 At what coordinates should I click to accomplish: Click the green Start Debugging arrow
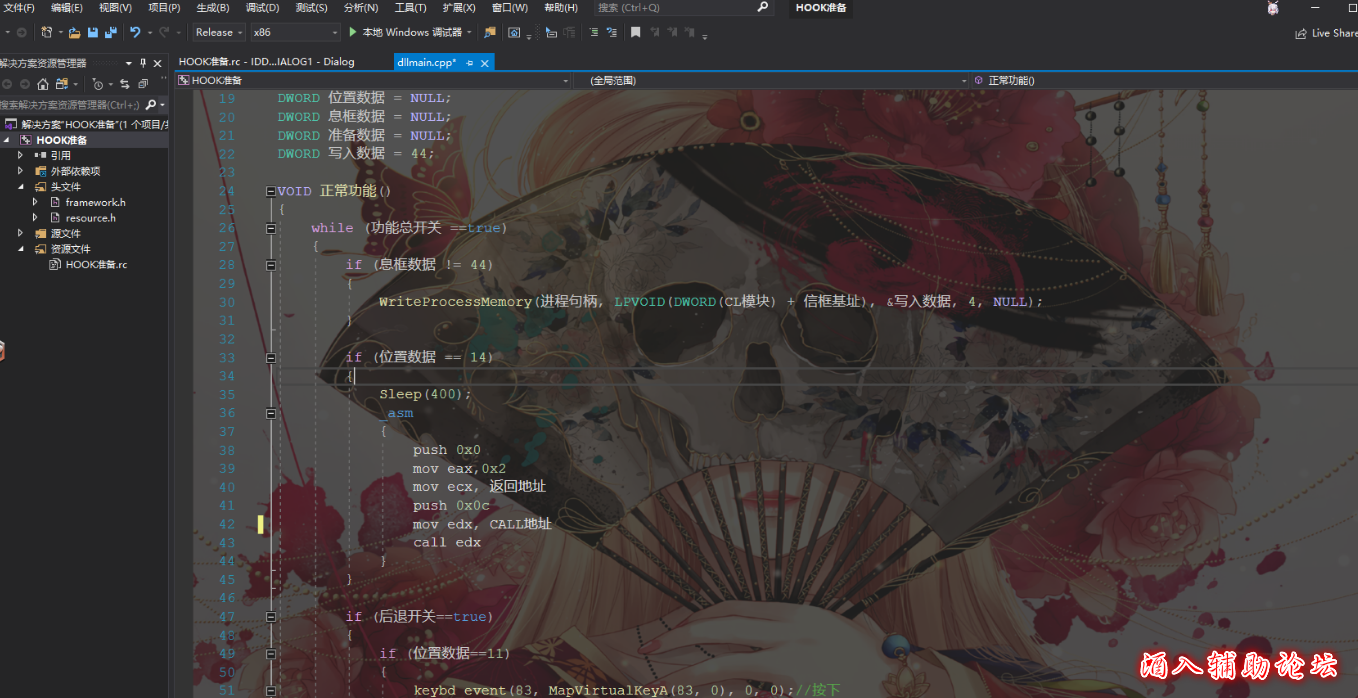pos(353,32)
